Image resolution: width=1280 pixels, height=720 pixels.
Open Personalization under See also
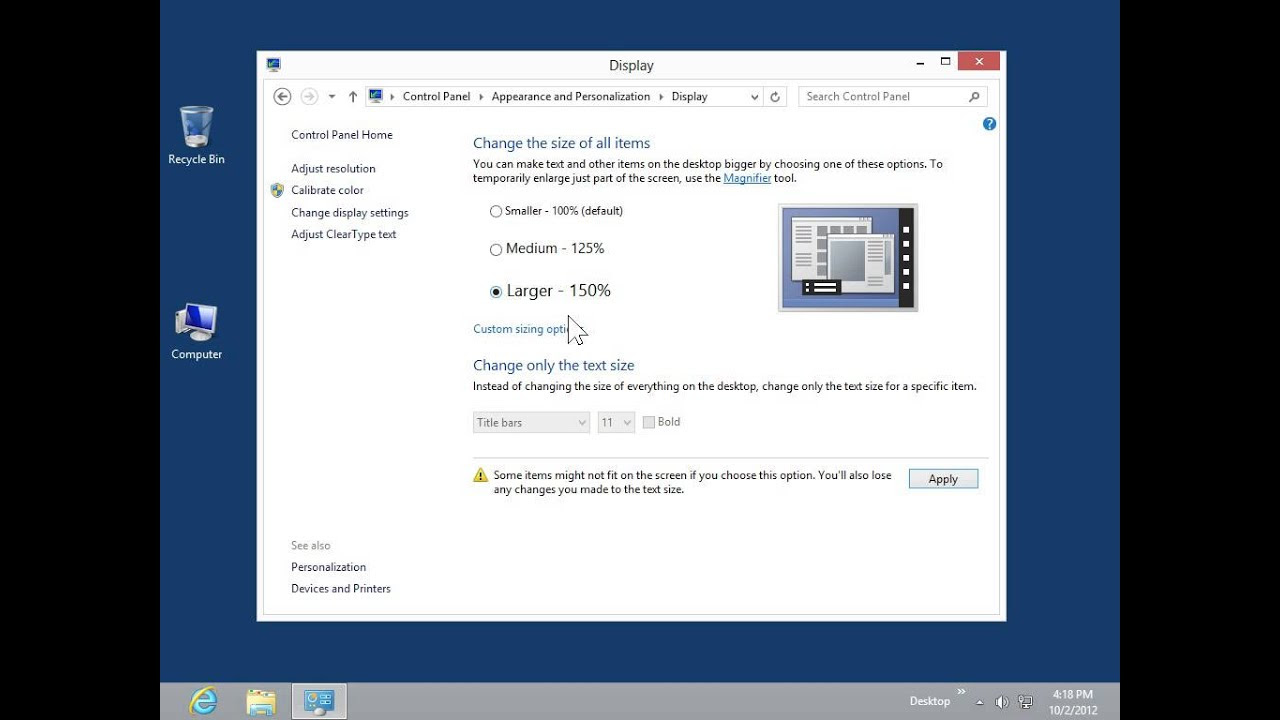tap(328, 567)
